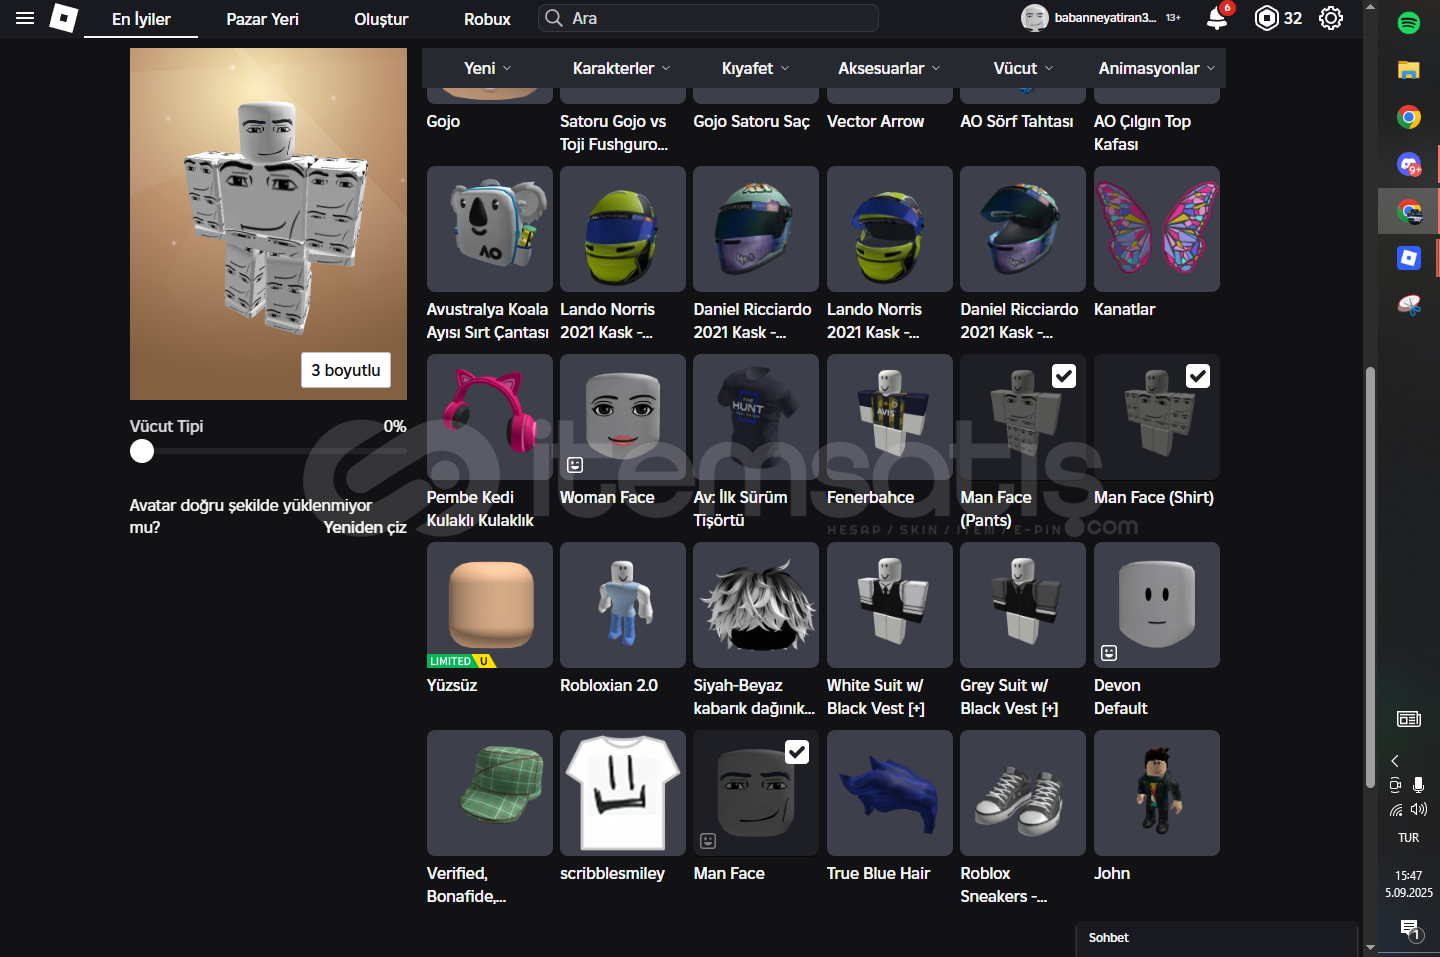Select the limited Yüzsüz head item
This screenshot has width=1440, height=957.
[490, 605]
